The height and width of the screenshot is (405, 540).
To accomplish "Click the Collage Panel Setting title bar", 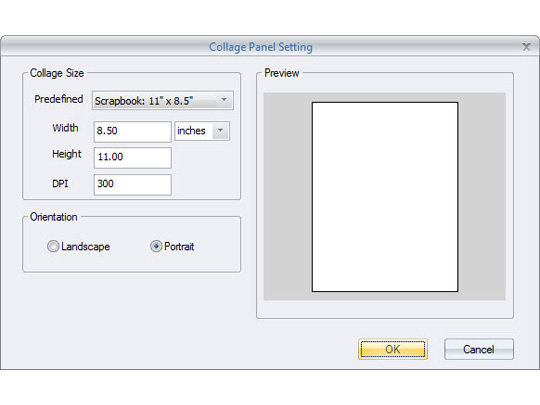I will [261, 47].
